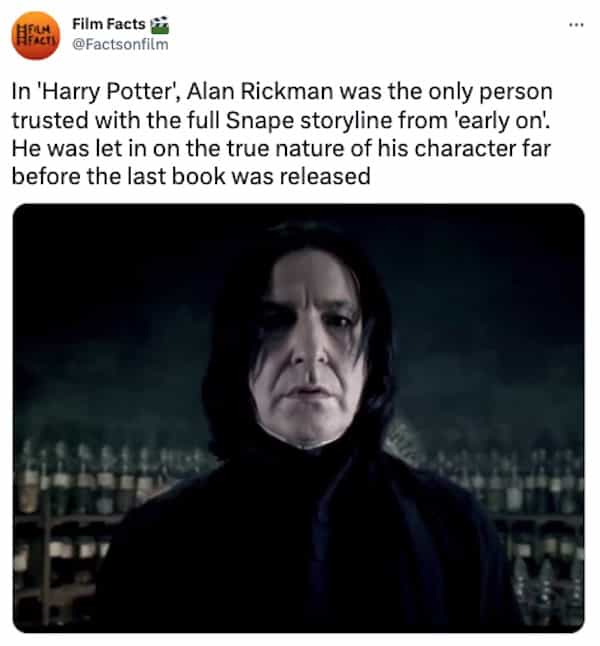Open the Film Facts display name link

tap(109, 24)
